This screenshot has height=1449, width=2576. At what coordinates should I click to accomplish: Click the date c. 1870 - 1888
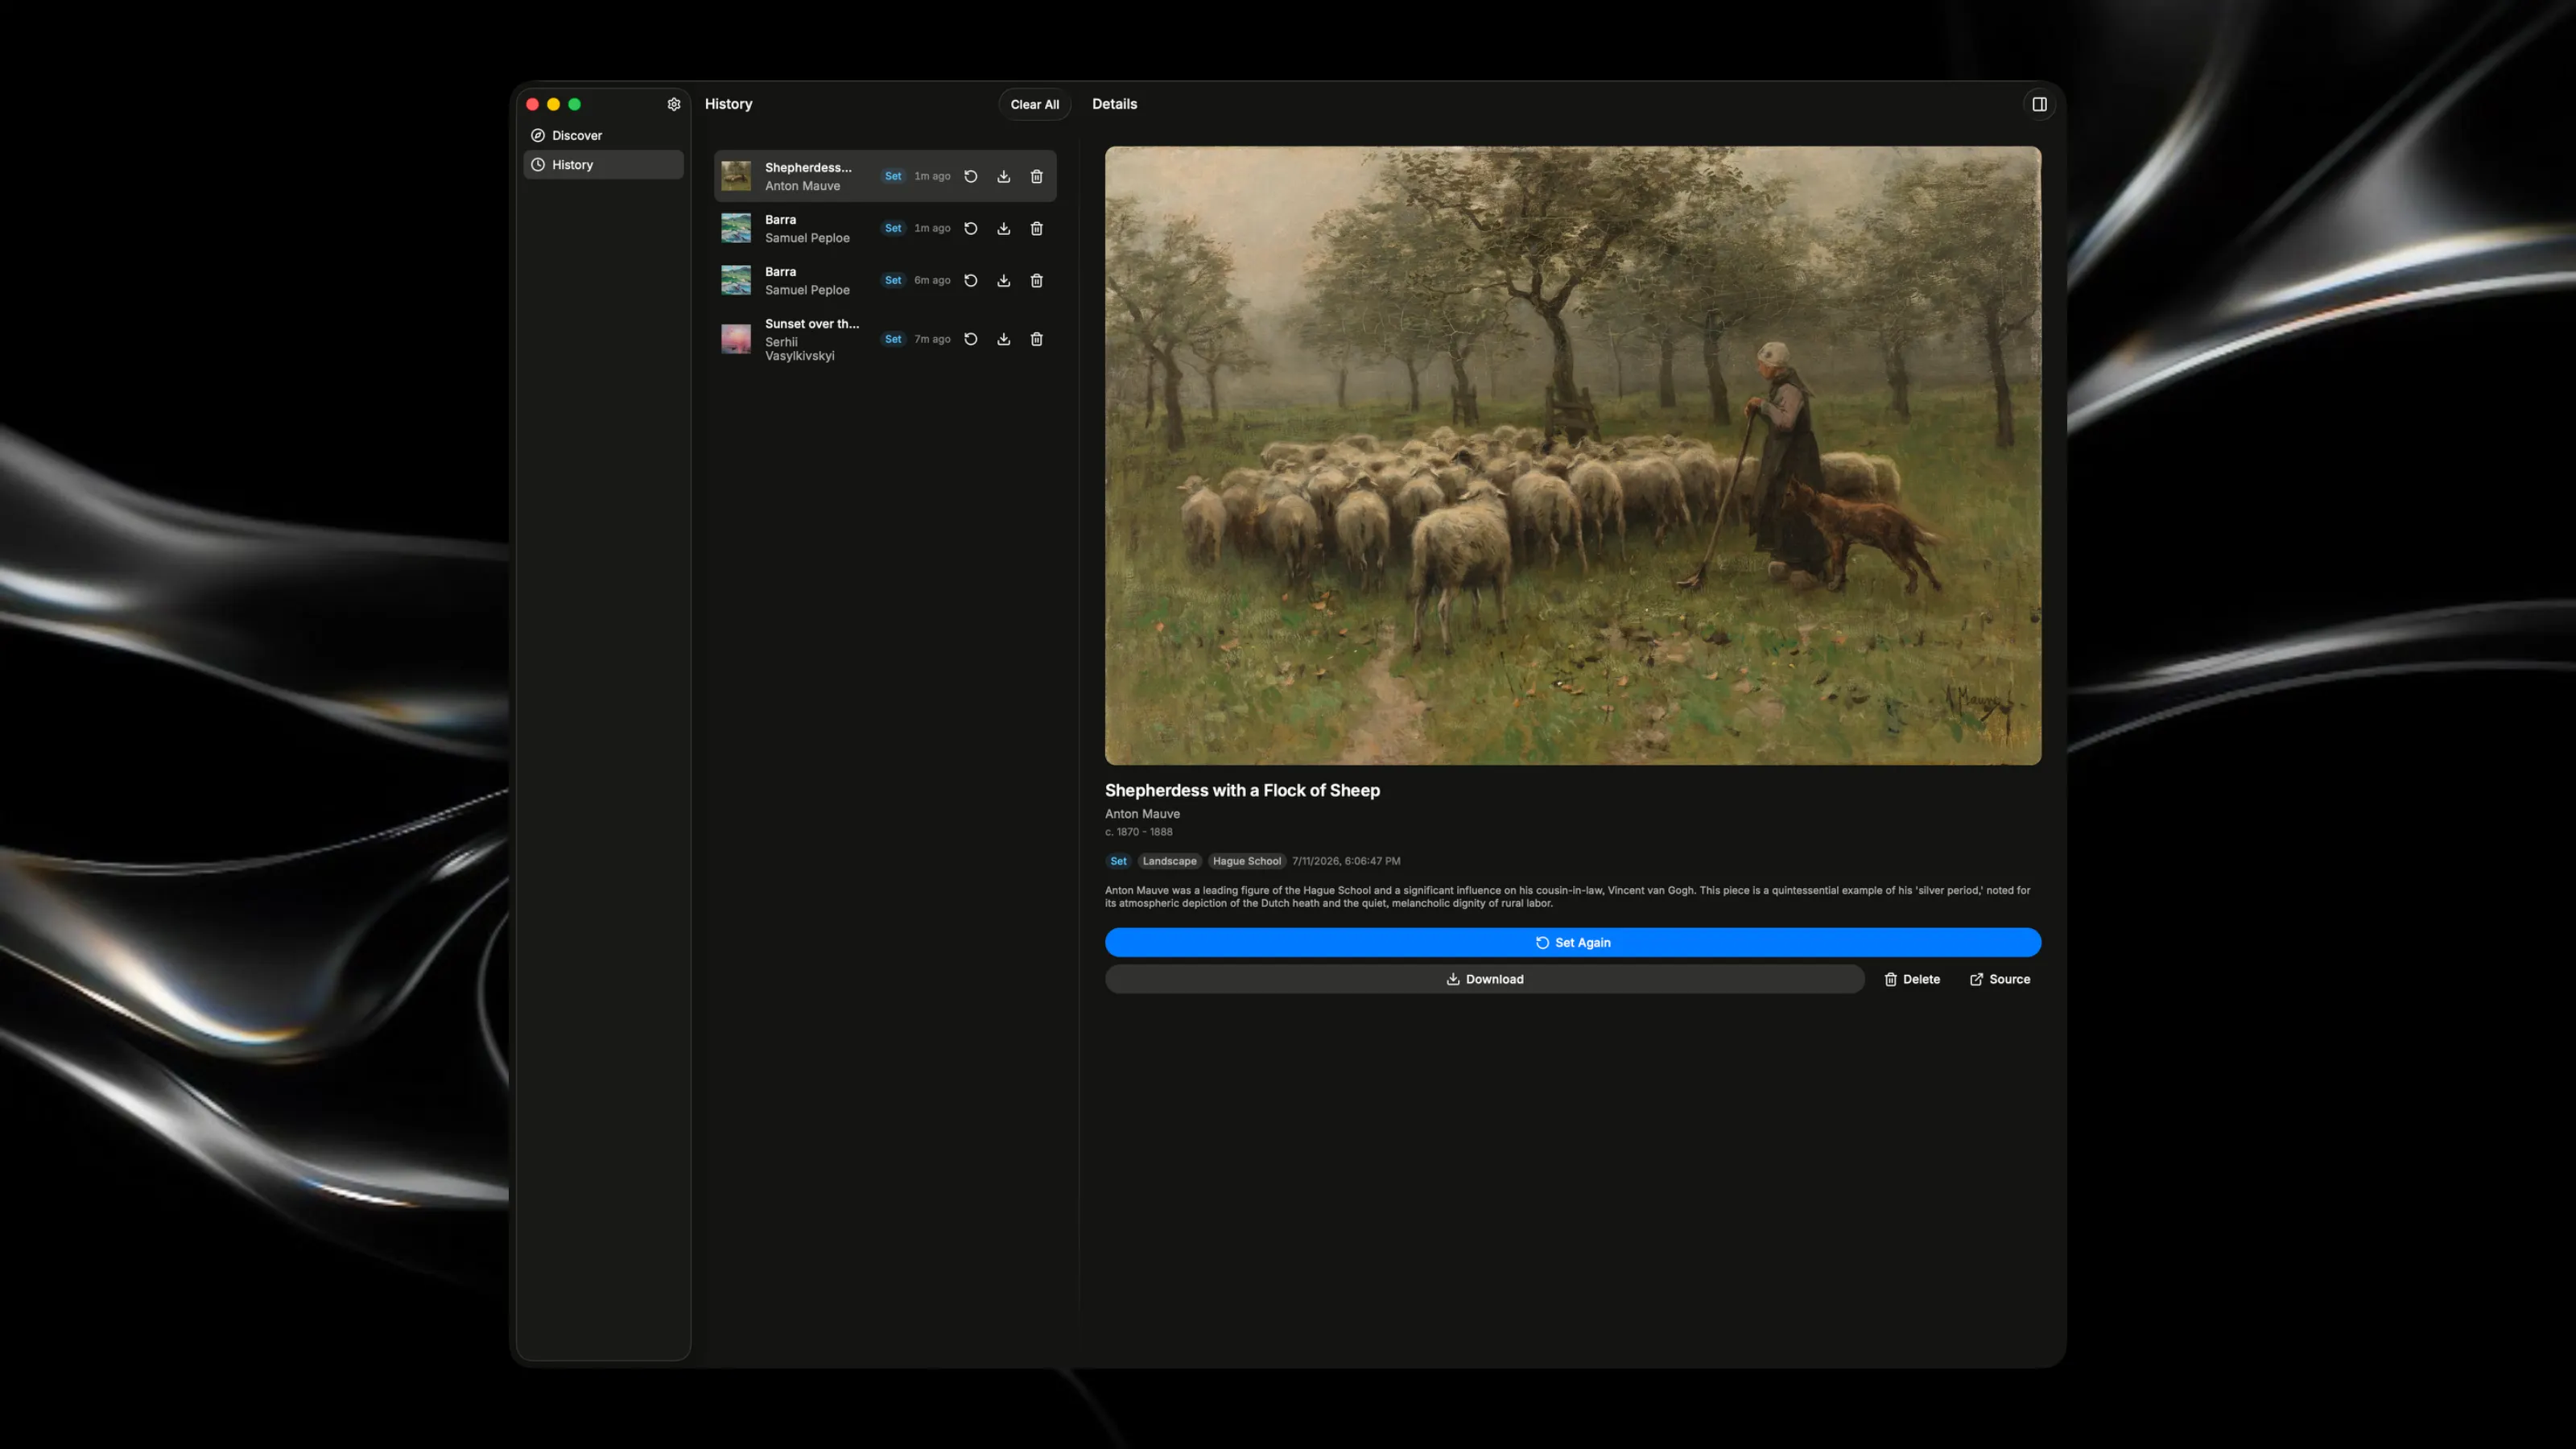coord(1138,832)
